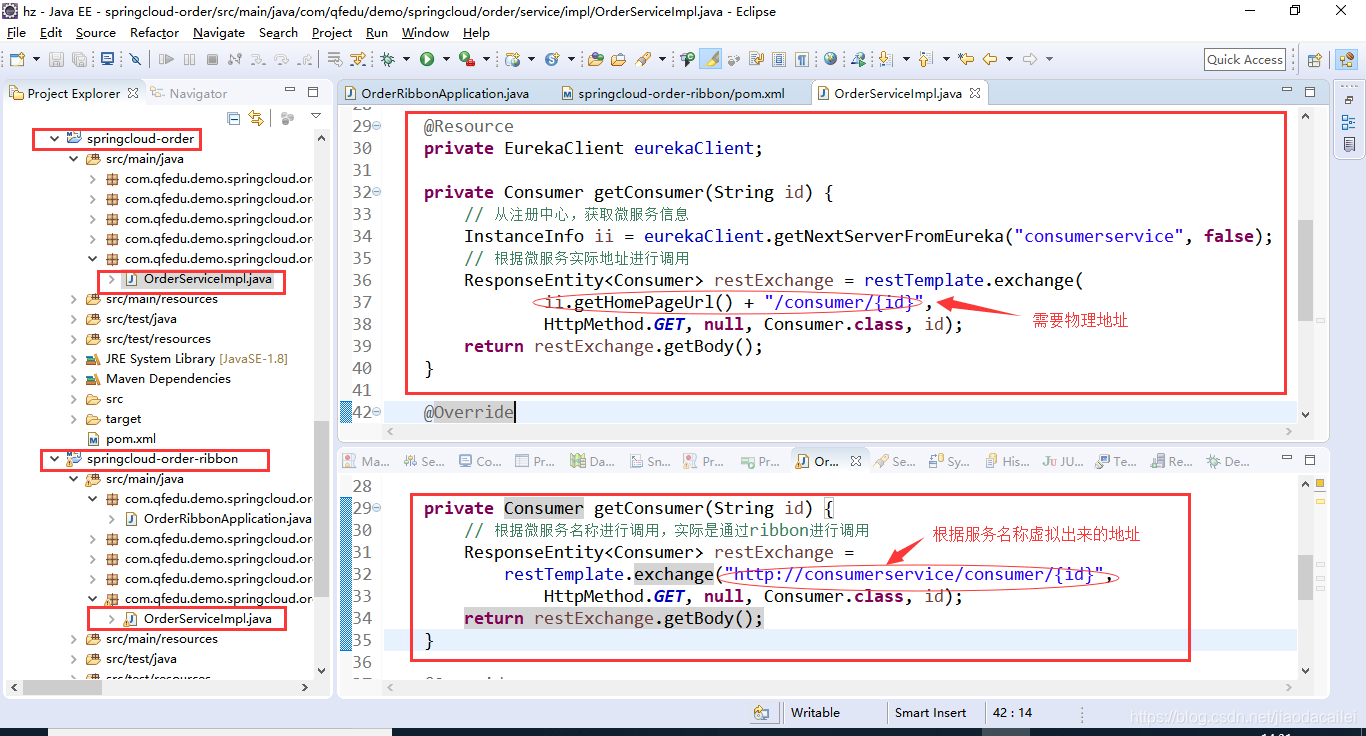The width and height of the screenshot is (1366, 736).
Task: Open the JU JUnit view tab
Action: click(1064, 461)
